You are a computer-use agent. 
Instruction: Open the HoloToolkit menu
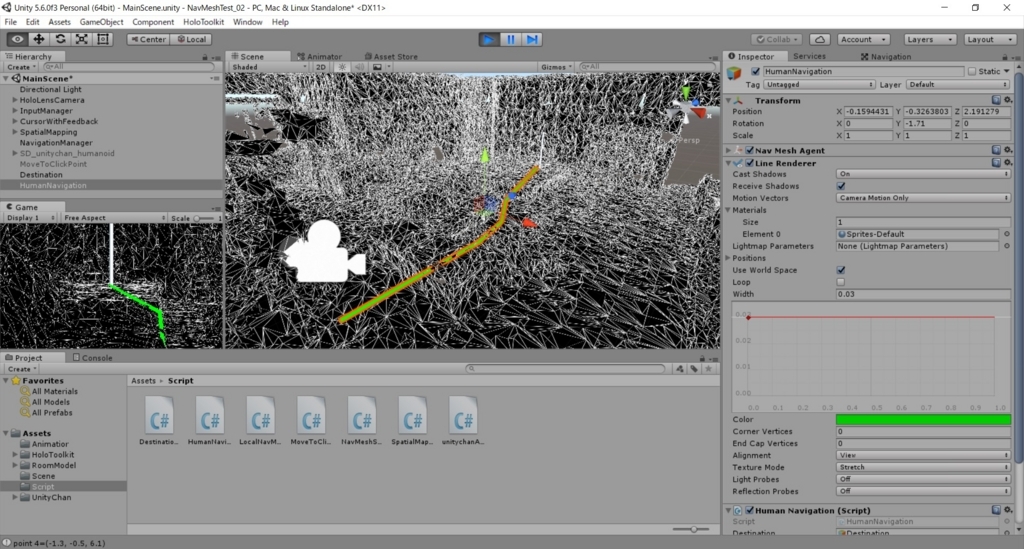(203, 22)
